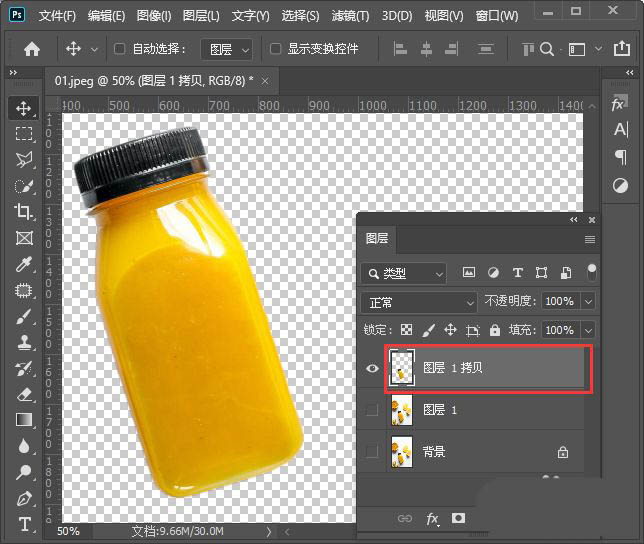Open the Adjustments panel icon
Screen dimensions: 644x544
tap(620, 186)
